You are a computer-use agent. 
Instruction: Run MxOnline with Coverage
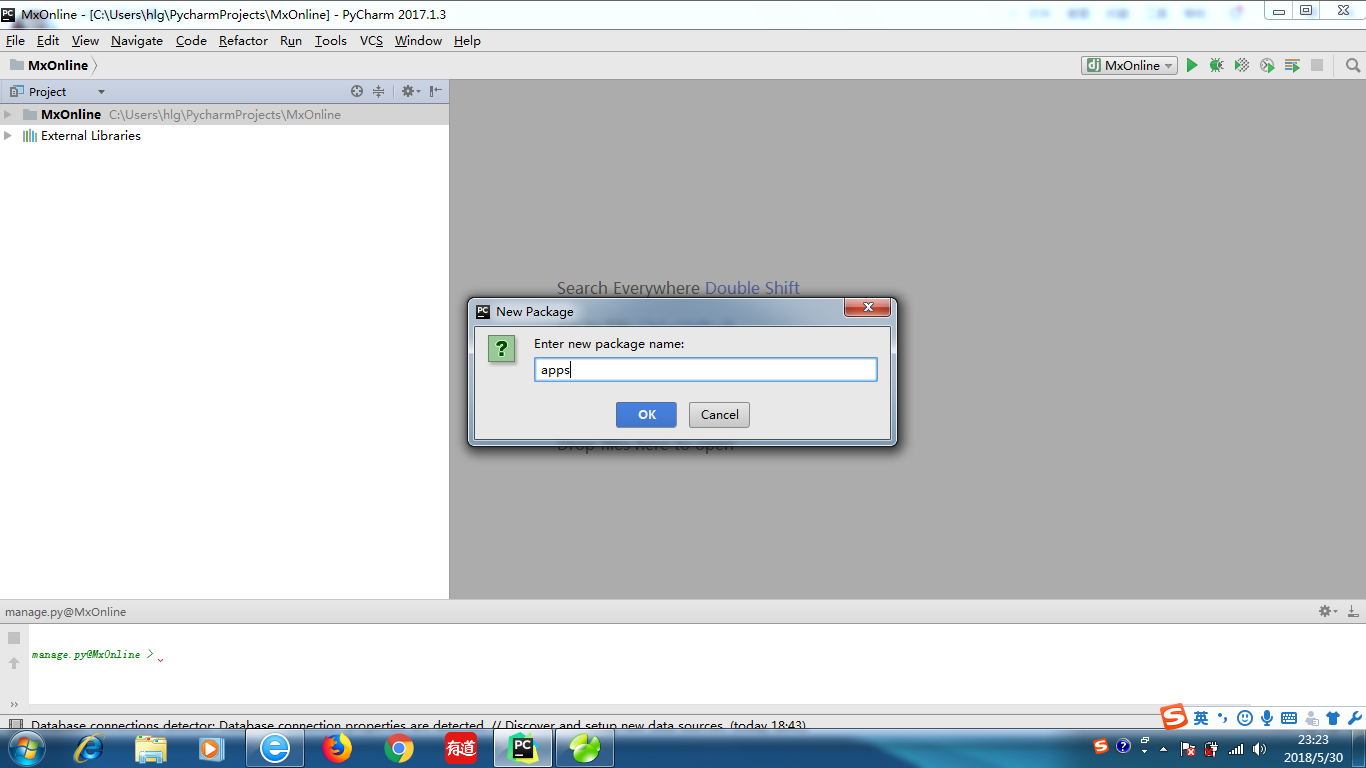click(x=1241, y=65)
